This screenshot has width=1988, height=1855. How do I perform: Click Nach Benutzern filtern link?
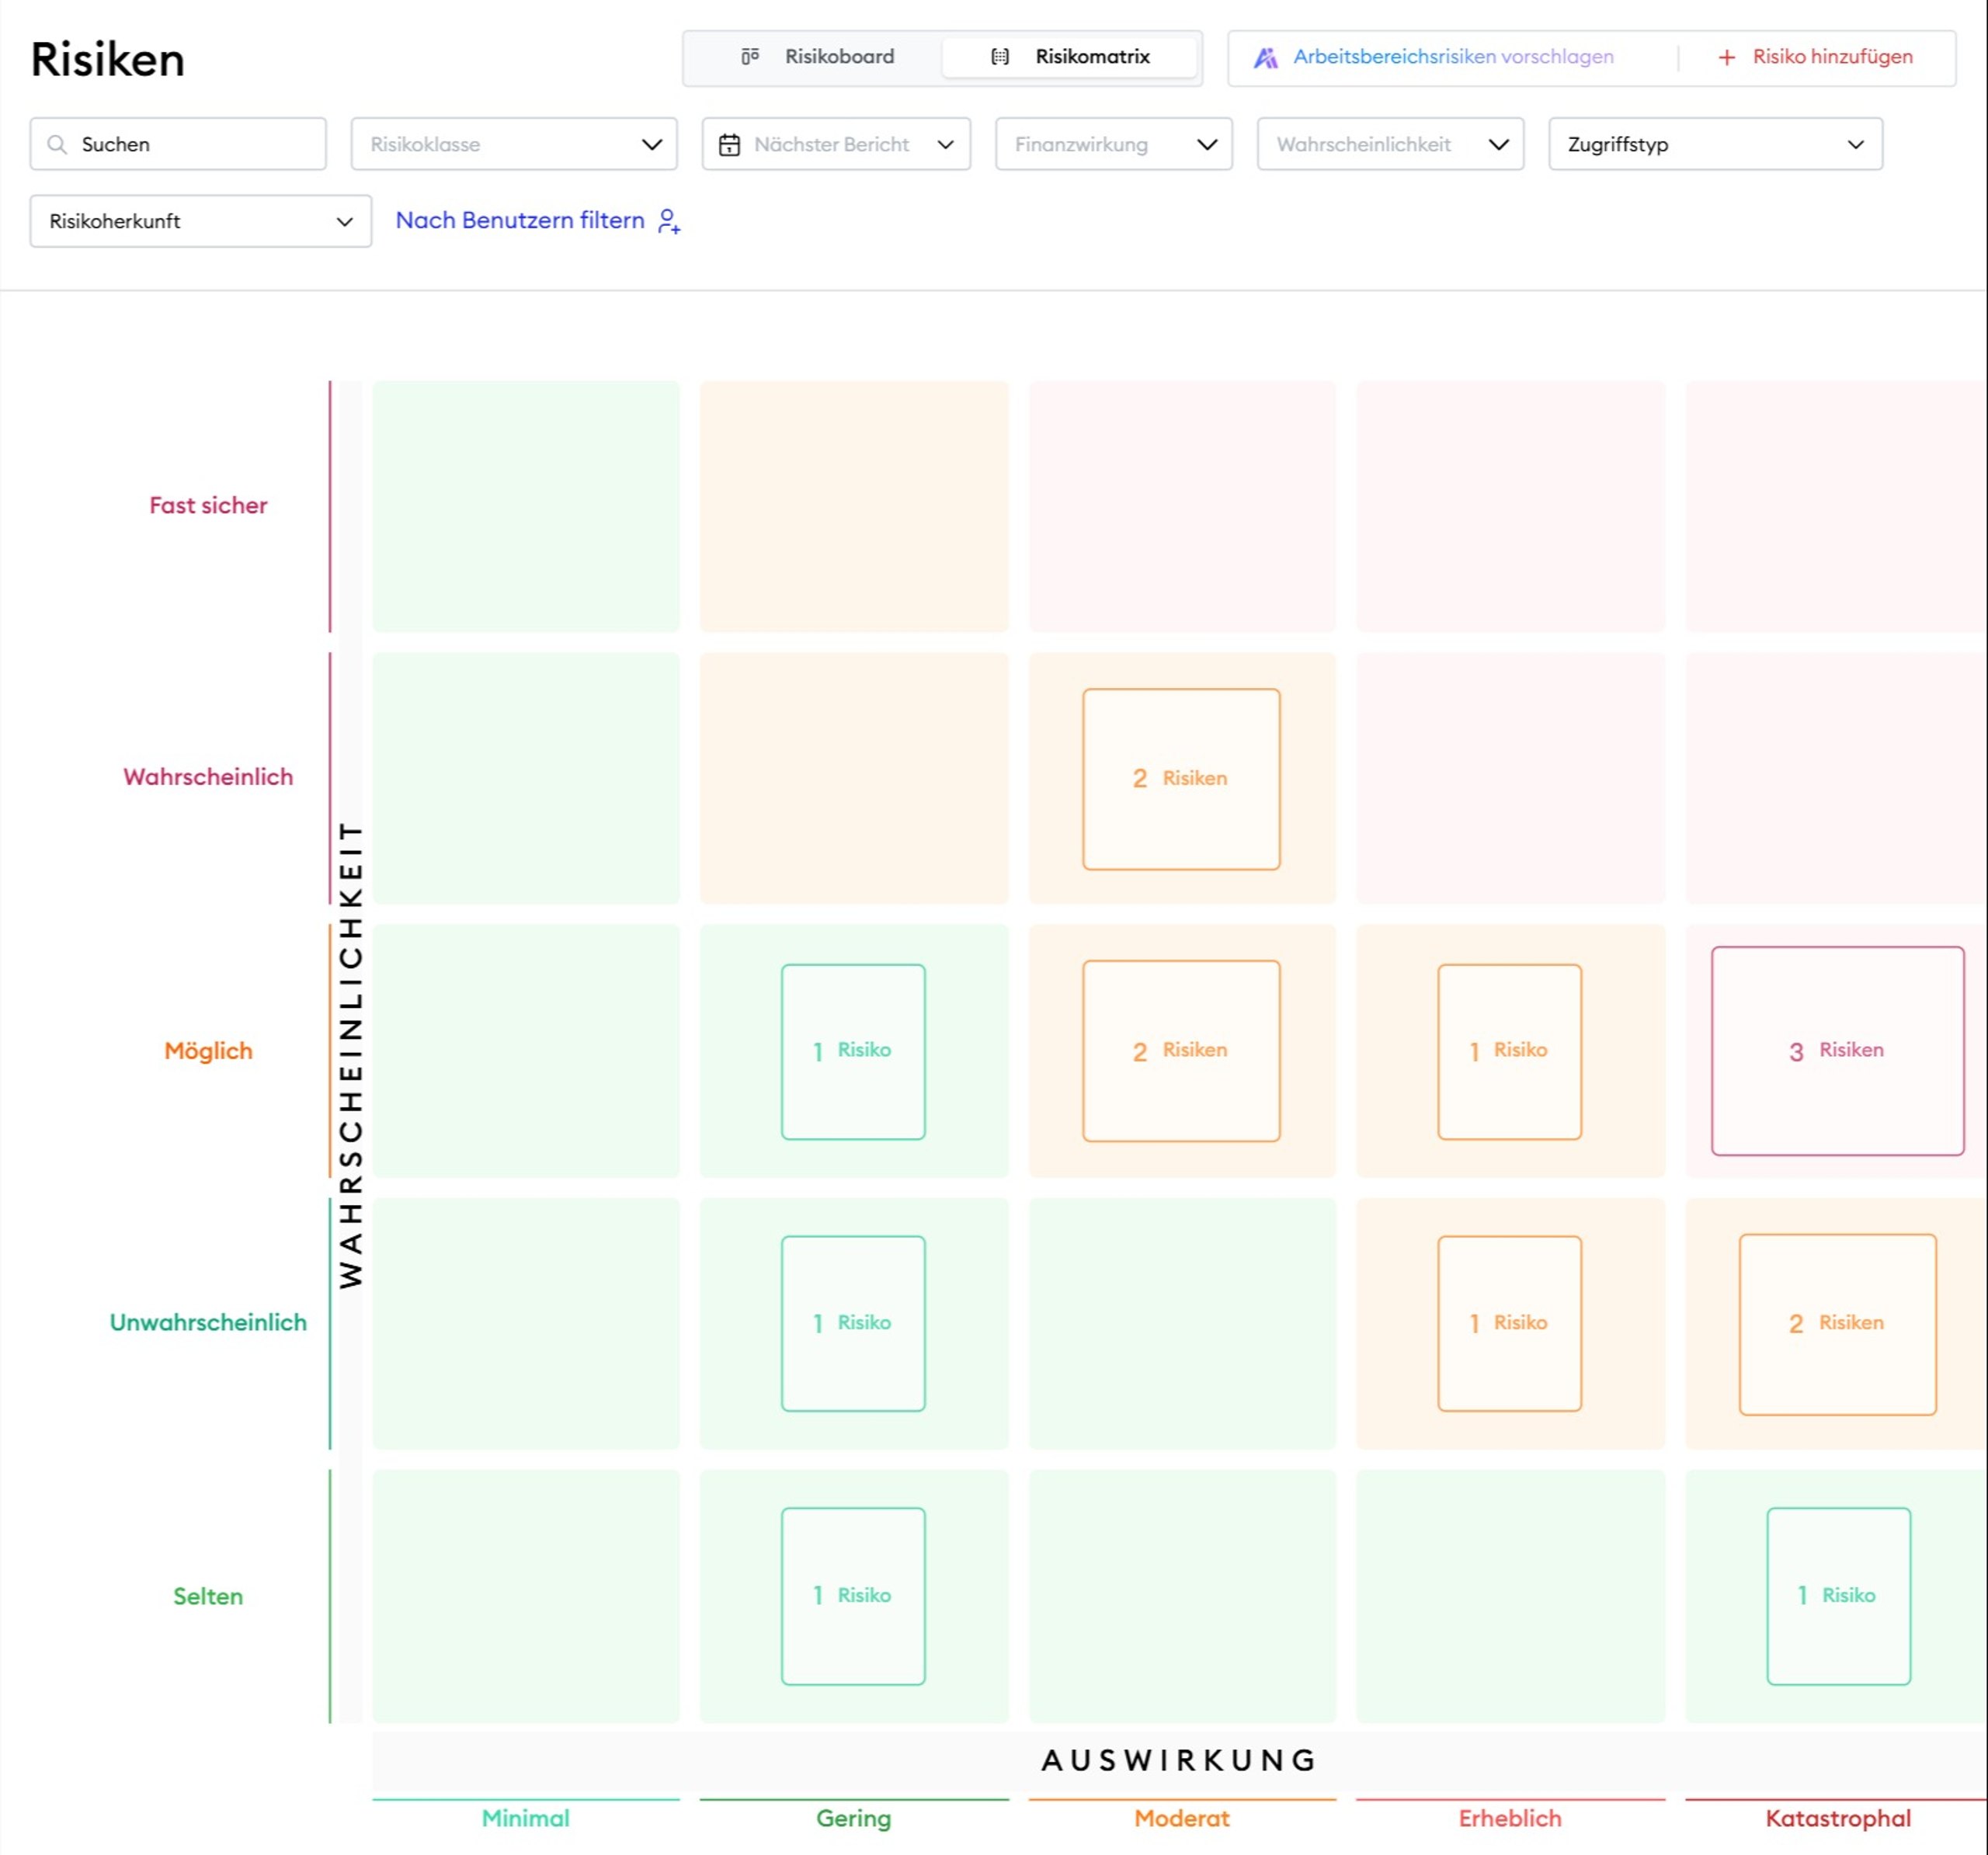[520, 220]
